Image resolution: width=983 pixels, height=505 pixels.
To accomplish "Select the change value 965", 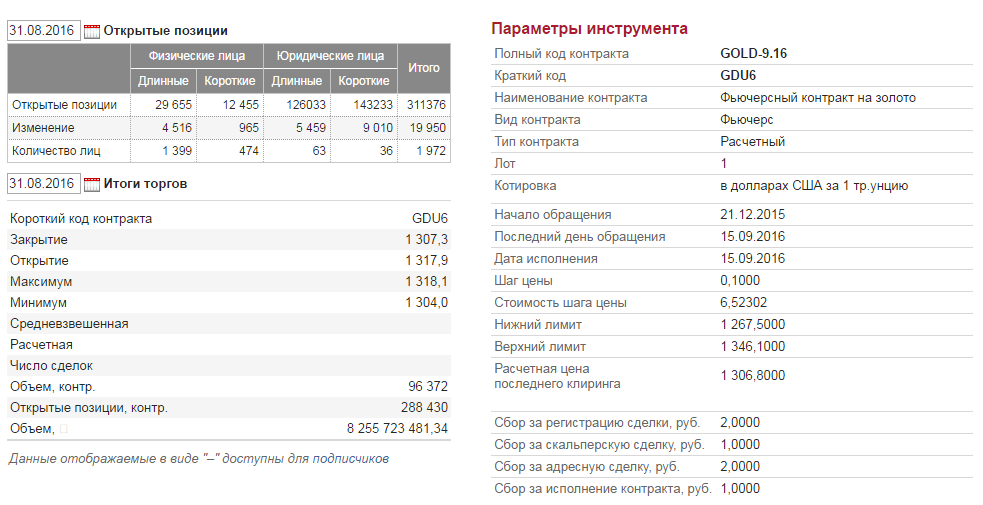I will click(249, 128).
